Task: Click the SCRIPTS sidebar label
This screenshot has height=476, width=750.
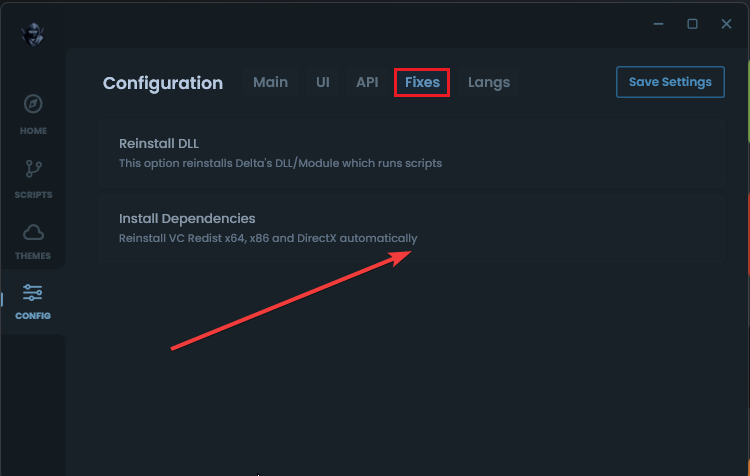Action: coord(33,195)
